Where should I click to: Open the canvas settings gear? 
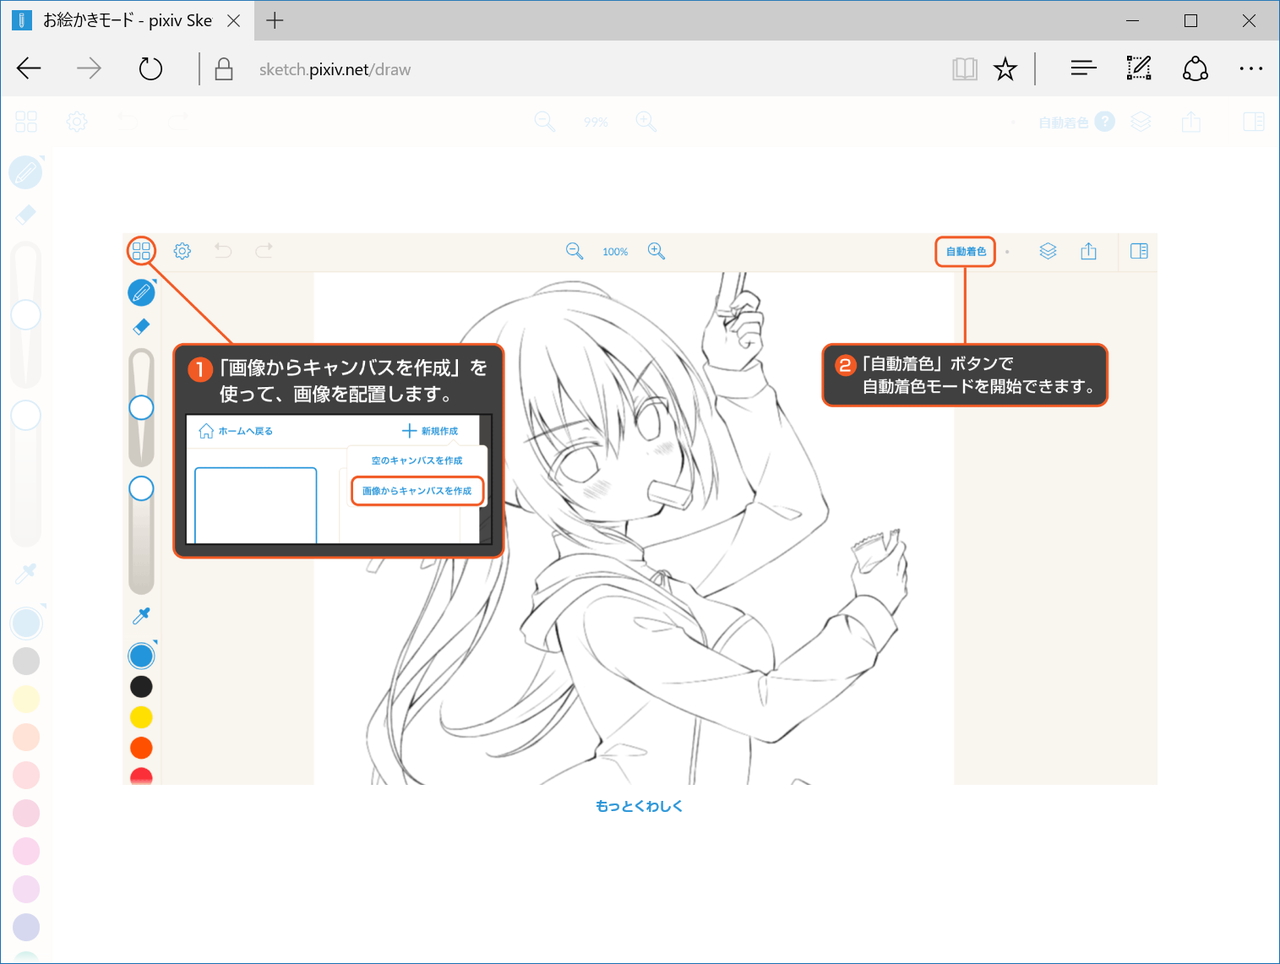(x=182, y=251)
